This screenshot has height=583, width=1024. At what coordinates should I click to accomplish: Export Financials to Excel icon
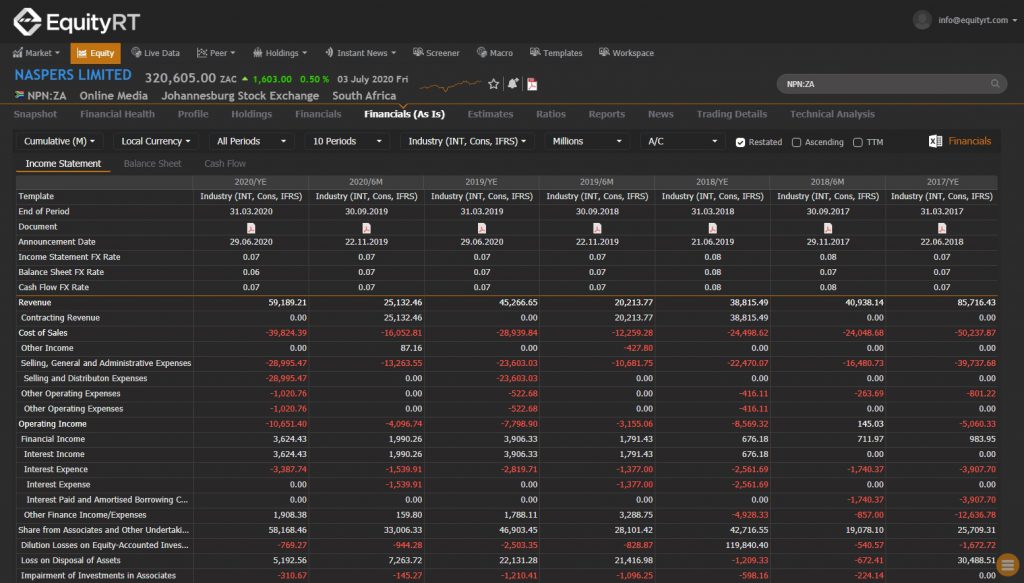point(935,141)
